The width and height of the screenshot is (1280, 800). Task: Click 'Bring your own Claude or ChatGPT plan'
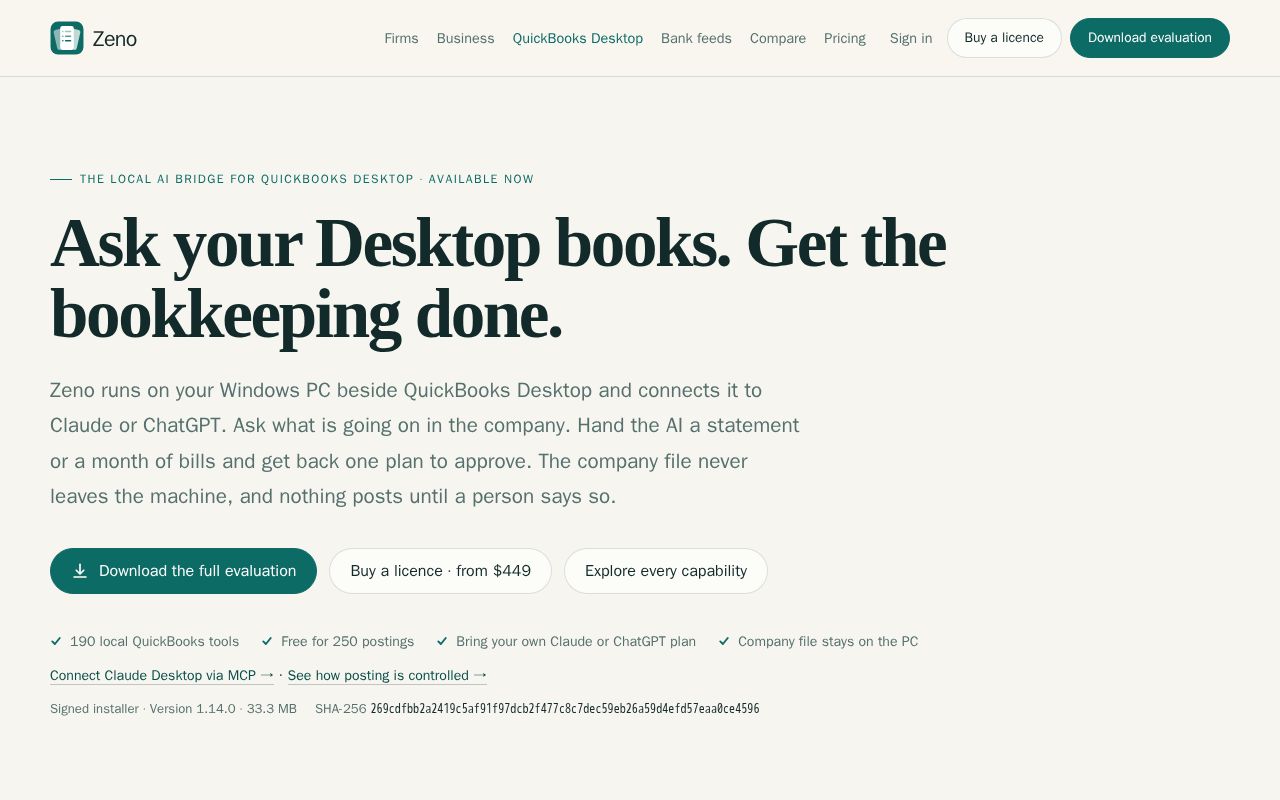(576, 642)
